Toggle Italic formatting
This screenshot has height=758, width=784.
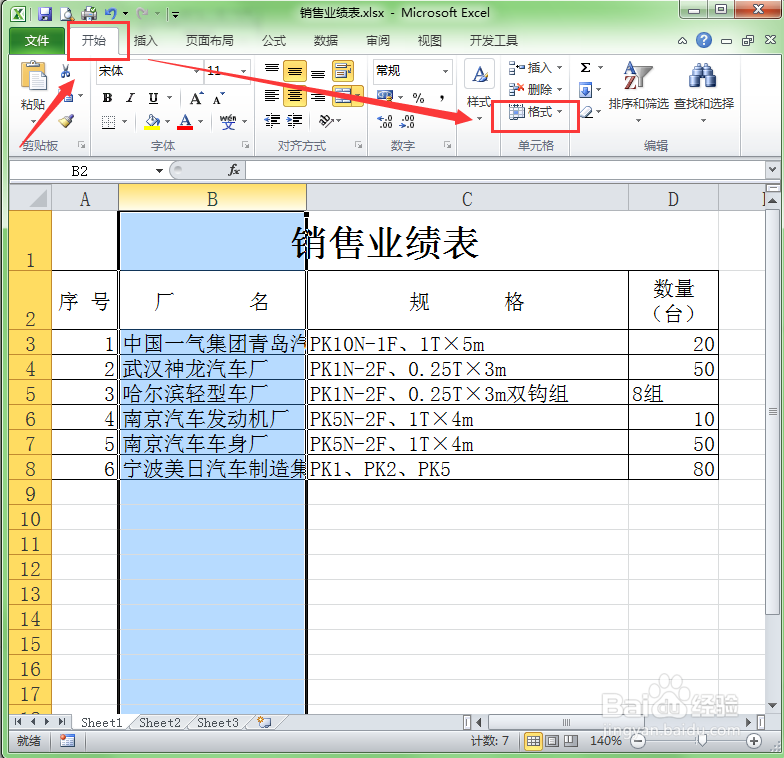point(130,98)
